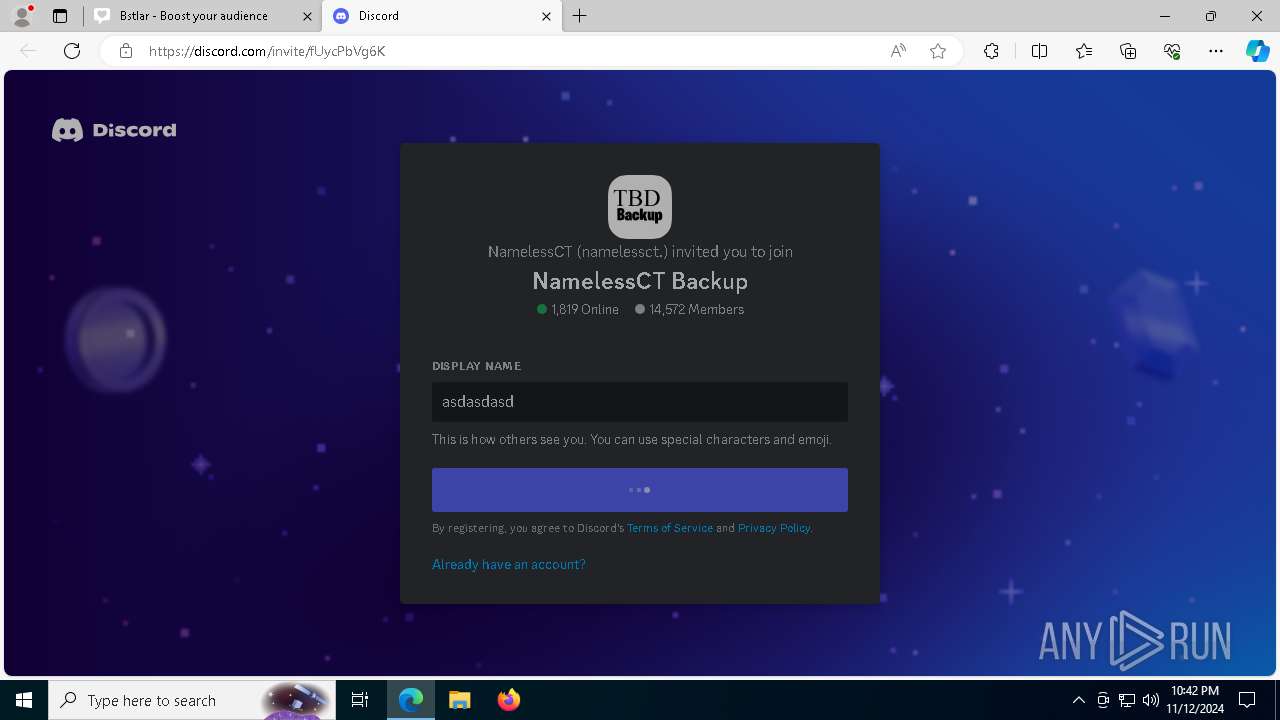Open the clock and calendar

(x=1195, y=700)
